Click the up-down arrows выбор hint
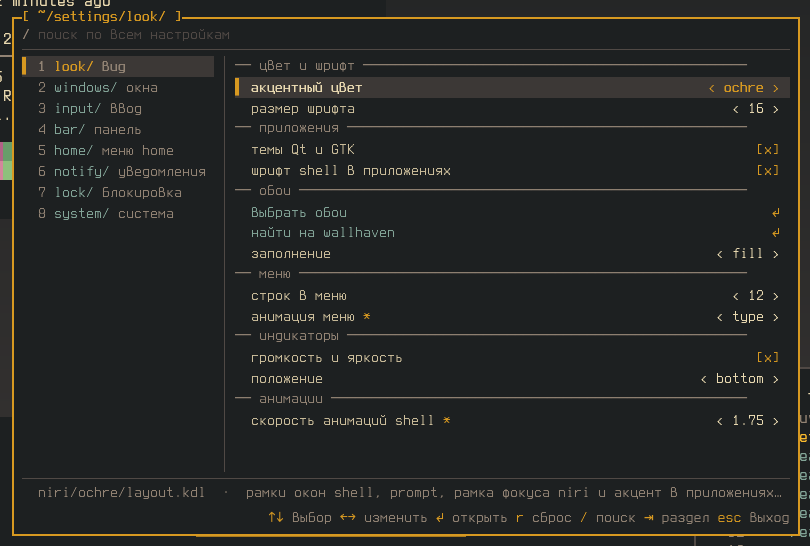Image resolution: width=810 pixels, height=546 pixels. point(300,518)
